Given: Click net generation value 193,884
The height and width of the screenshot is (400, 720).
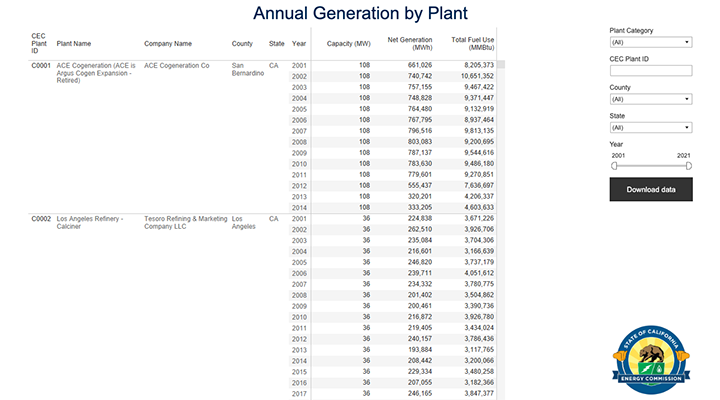Looking at the screenshot, I should point(420,350).
